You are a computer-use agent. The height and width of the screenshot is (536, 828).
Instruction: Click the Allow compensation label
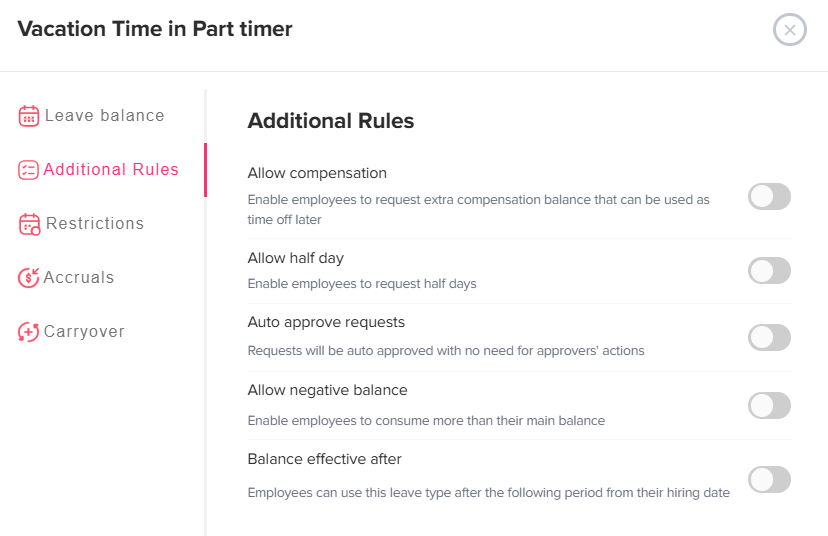coord(317,173)
